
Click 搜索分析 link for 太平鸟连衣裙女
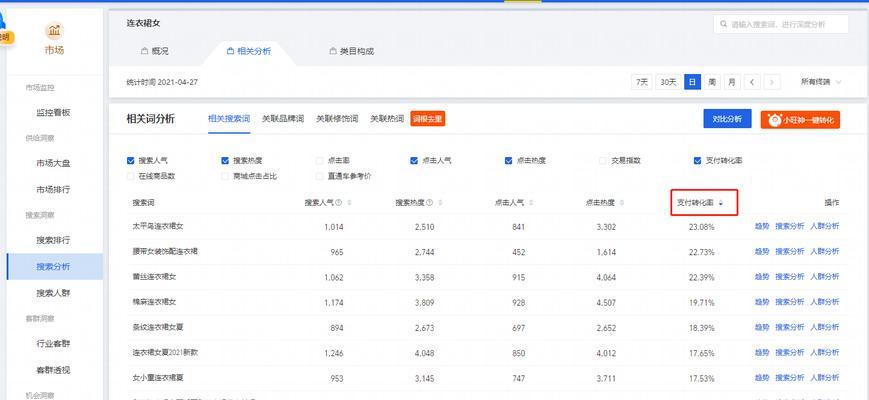pyautogui.click(x=789, y=226)
